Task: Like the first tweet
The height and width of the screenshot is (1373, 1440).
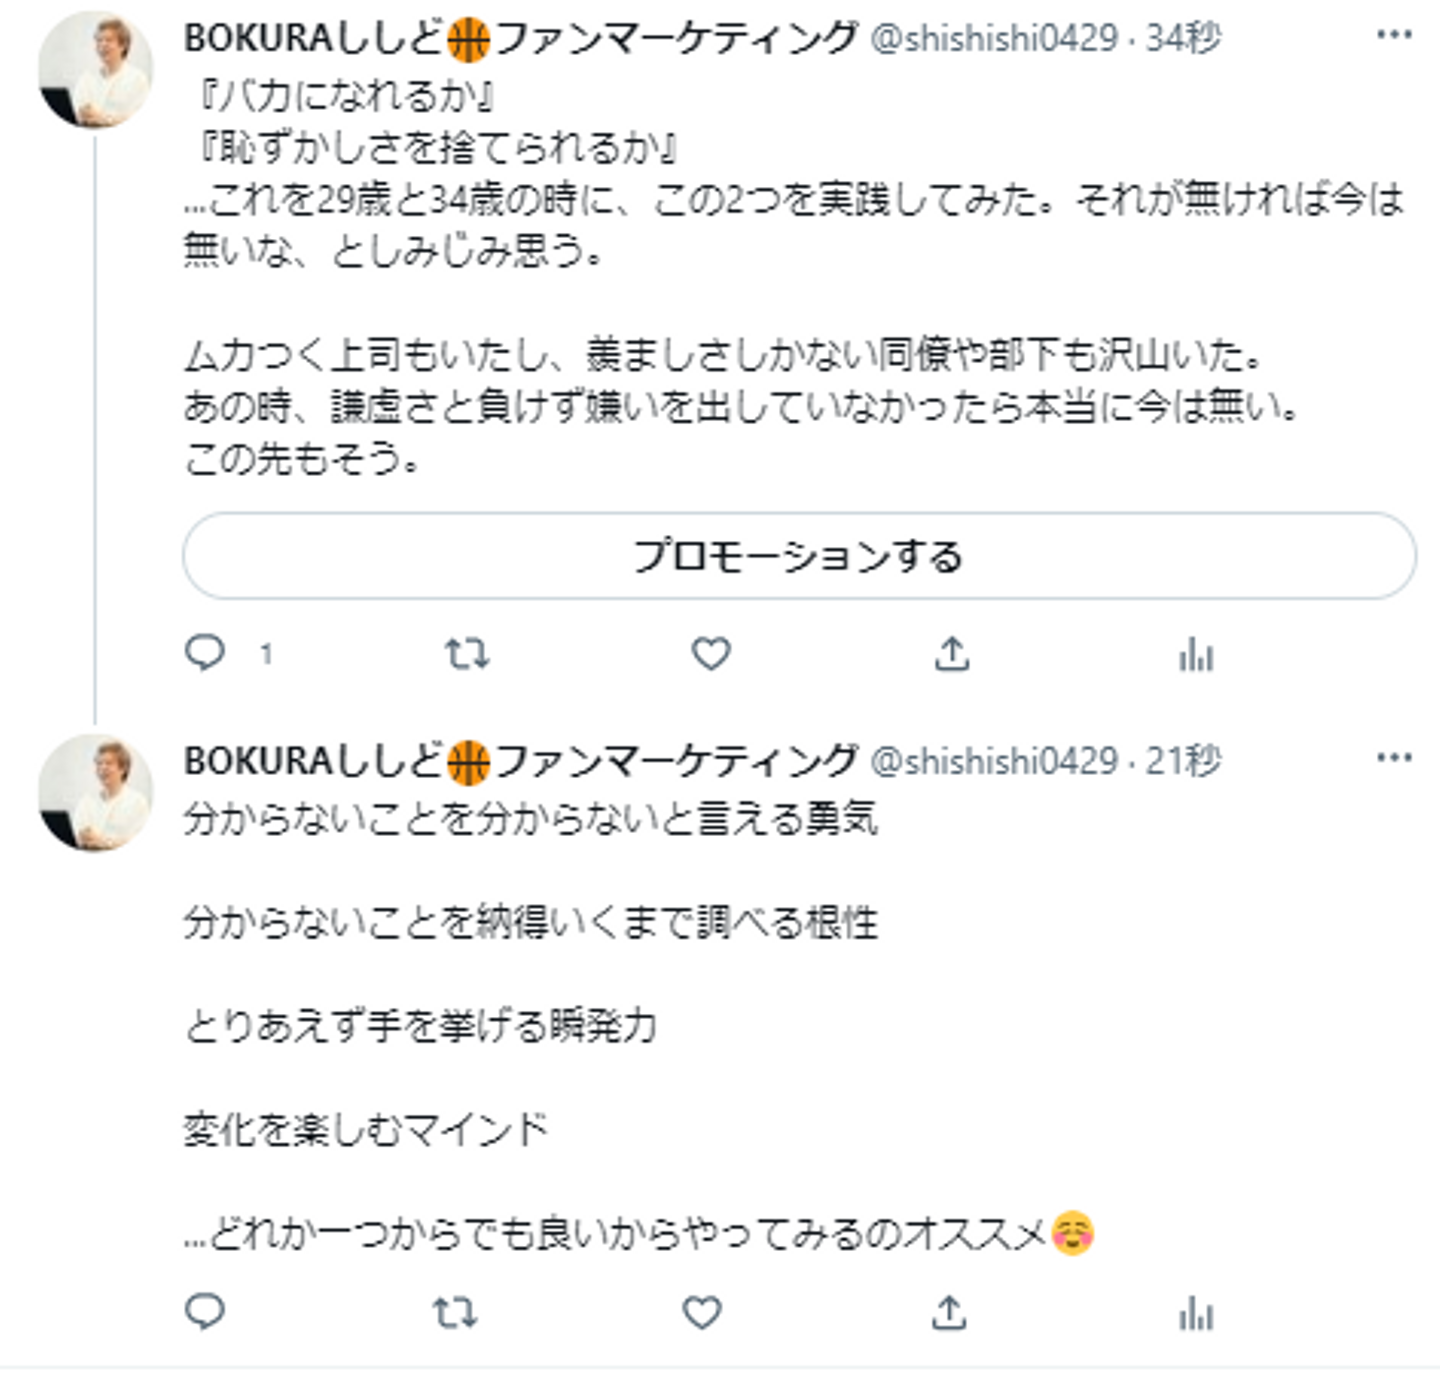Action: (711, 654)
